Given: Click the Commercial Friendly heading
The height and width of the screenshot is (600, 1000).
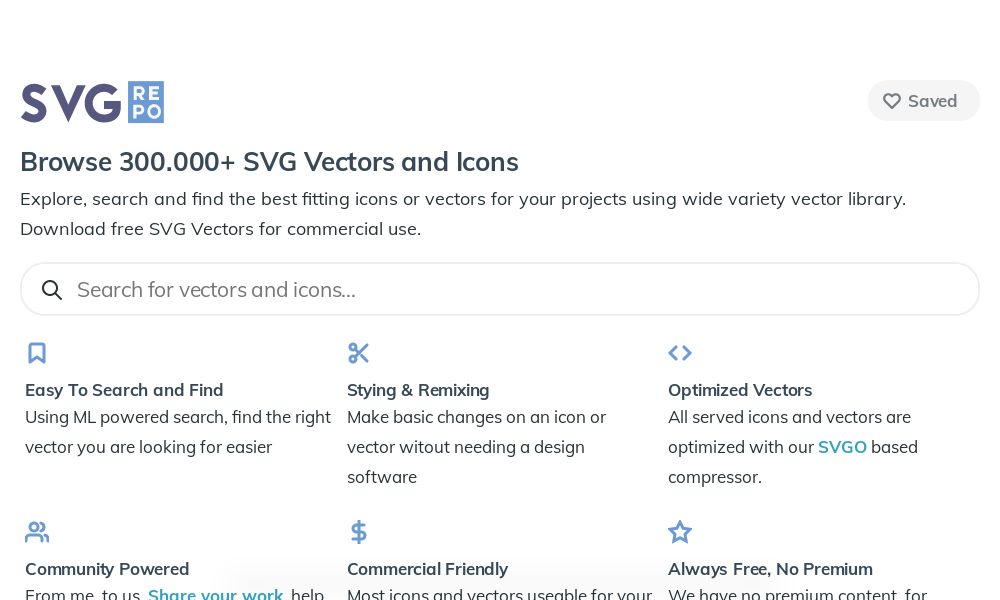Looking at the screenshot, I should point(427,568).
